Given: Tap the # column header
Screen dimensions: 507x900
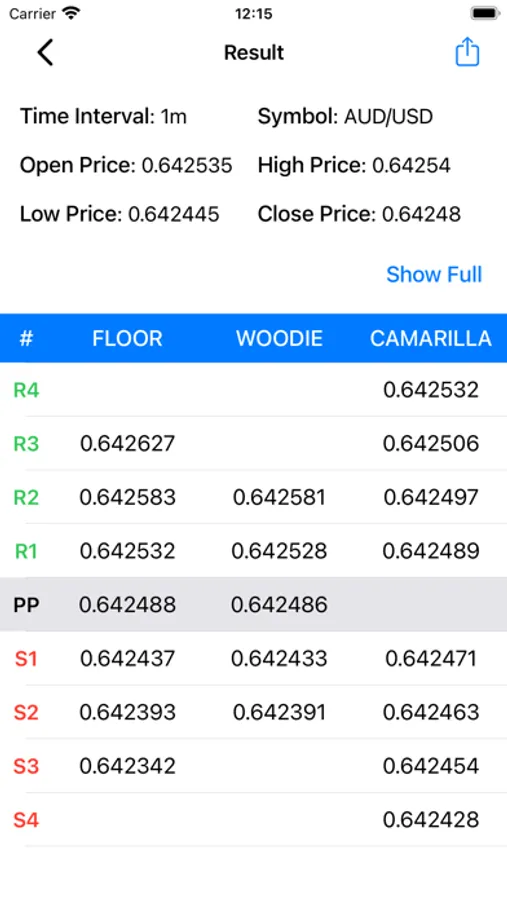Looking at the screenshot, I should 26,338.
